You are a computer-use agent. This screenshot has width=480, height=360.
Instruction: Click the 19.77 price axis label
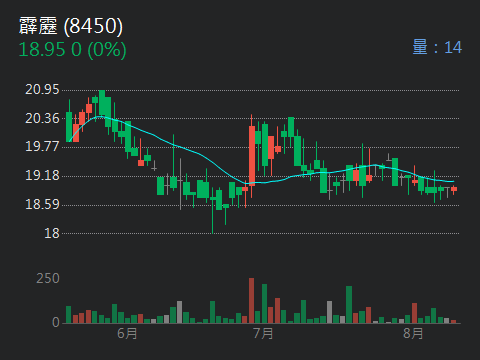point(42,147)
